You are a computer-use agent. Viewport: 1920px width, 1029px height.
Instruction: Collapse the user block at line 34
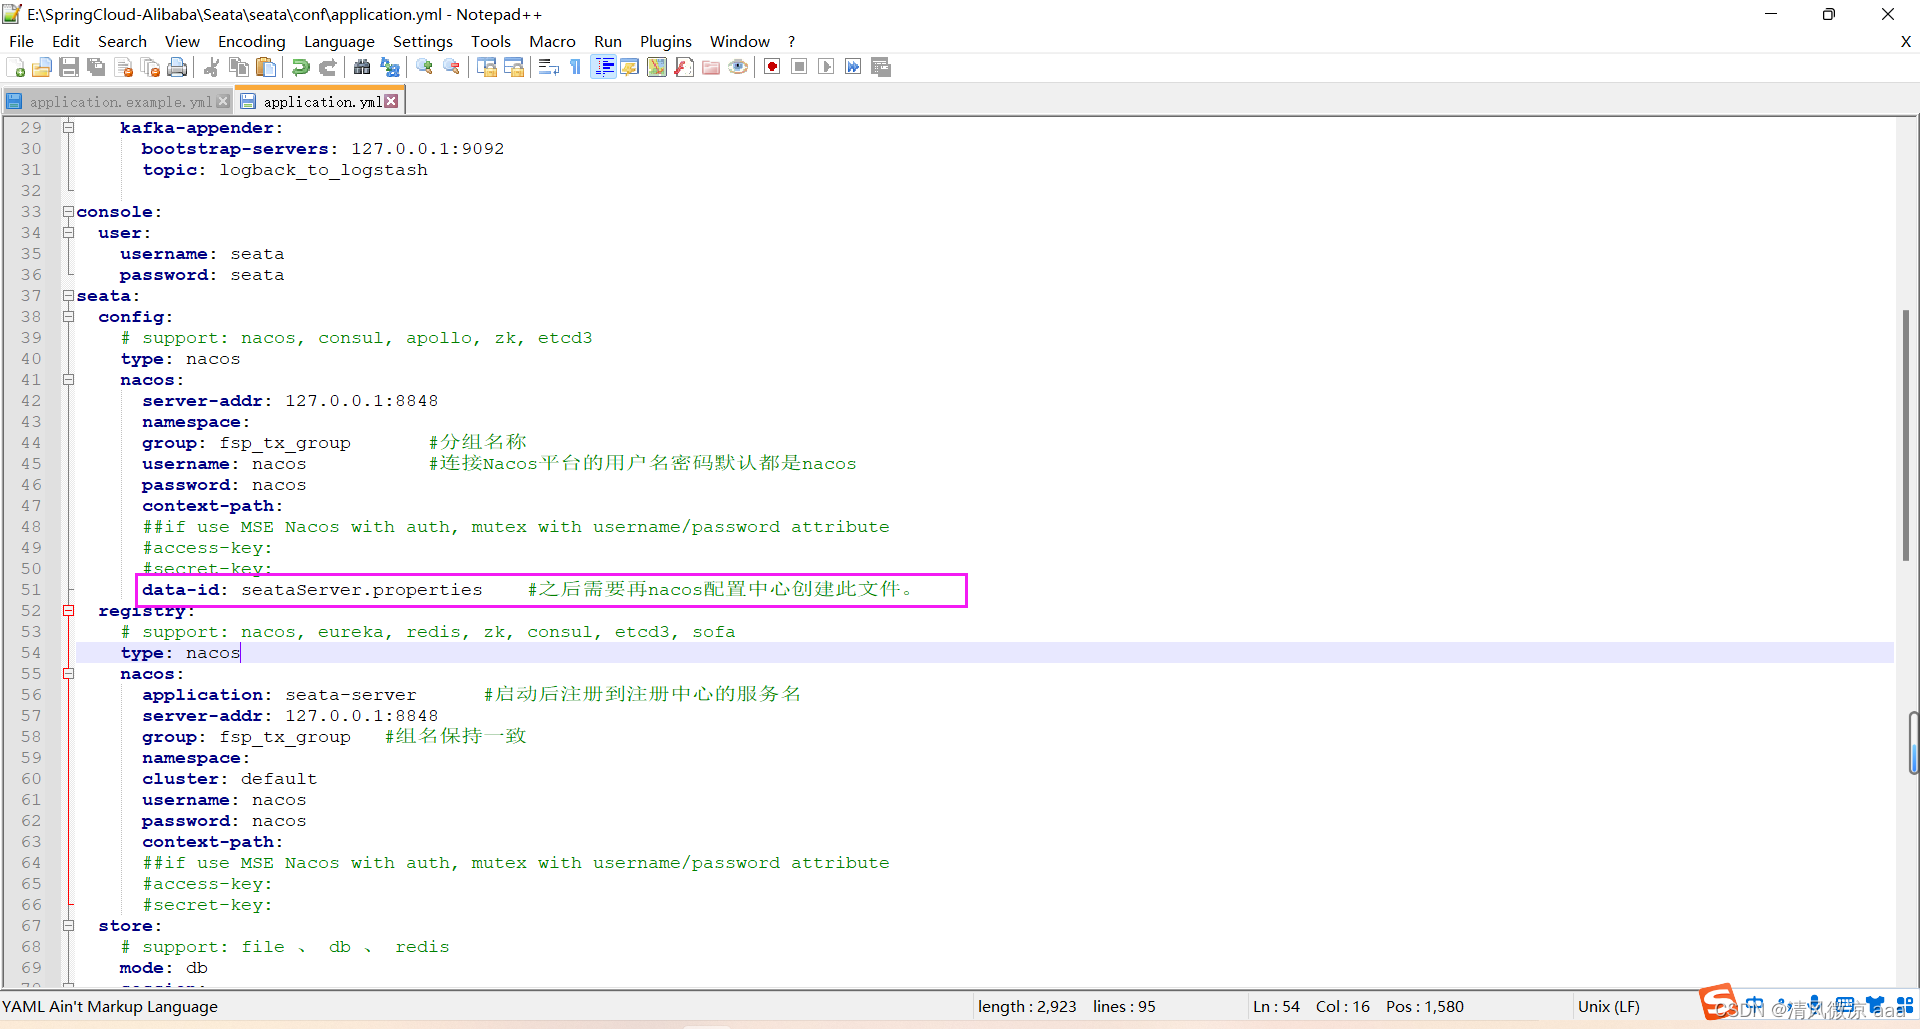[69, 232]
